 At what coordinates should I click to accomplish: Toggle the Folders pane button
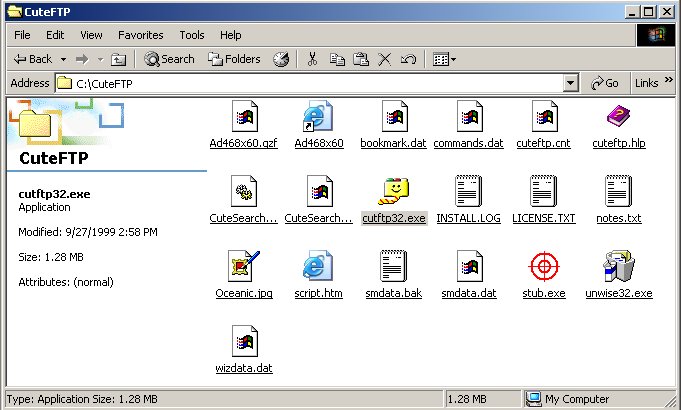tap(234, 59)
